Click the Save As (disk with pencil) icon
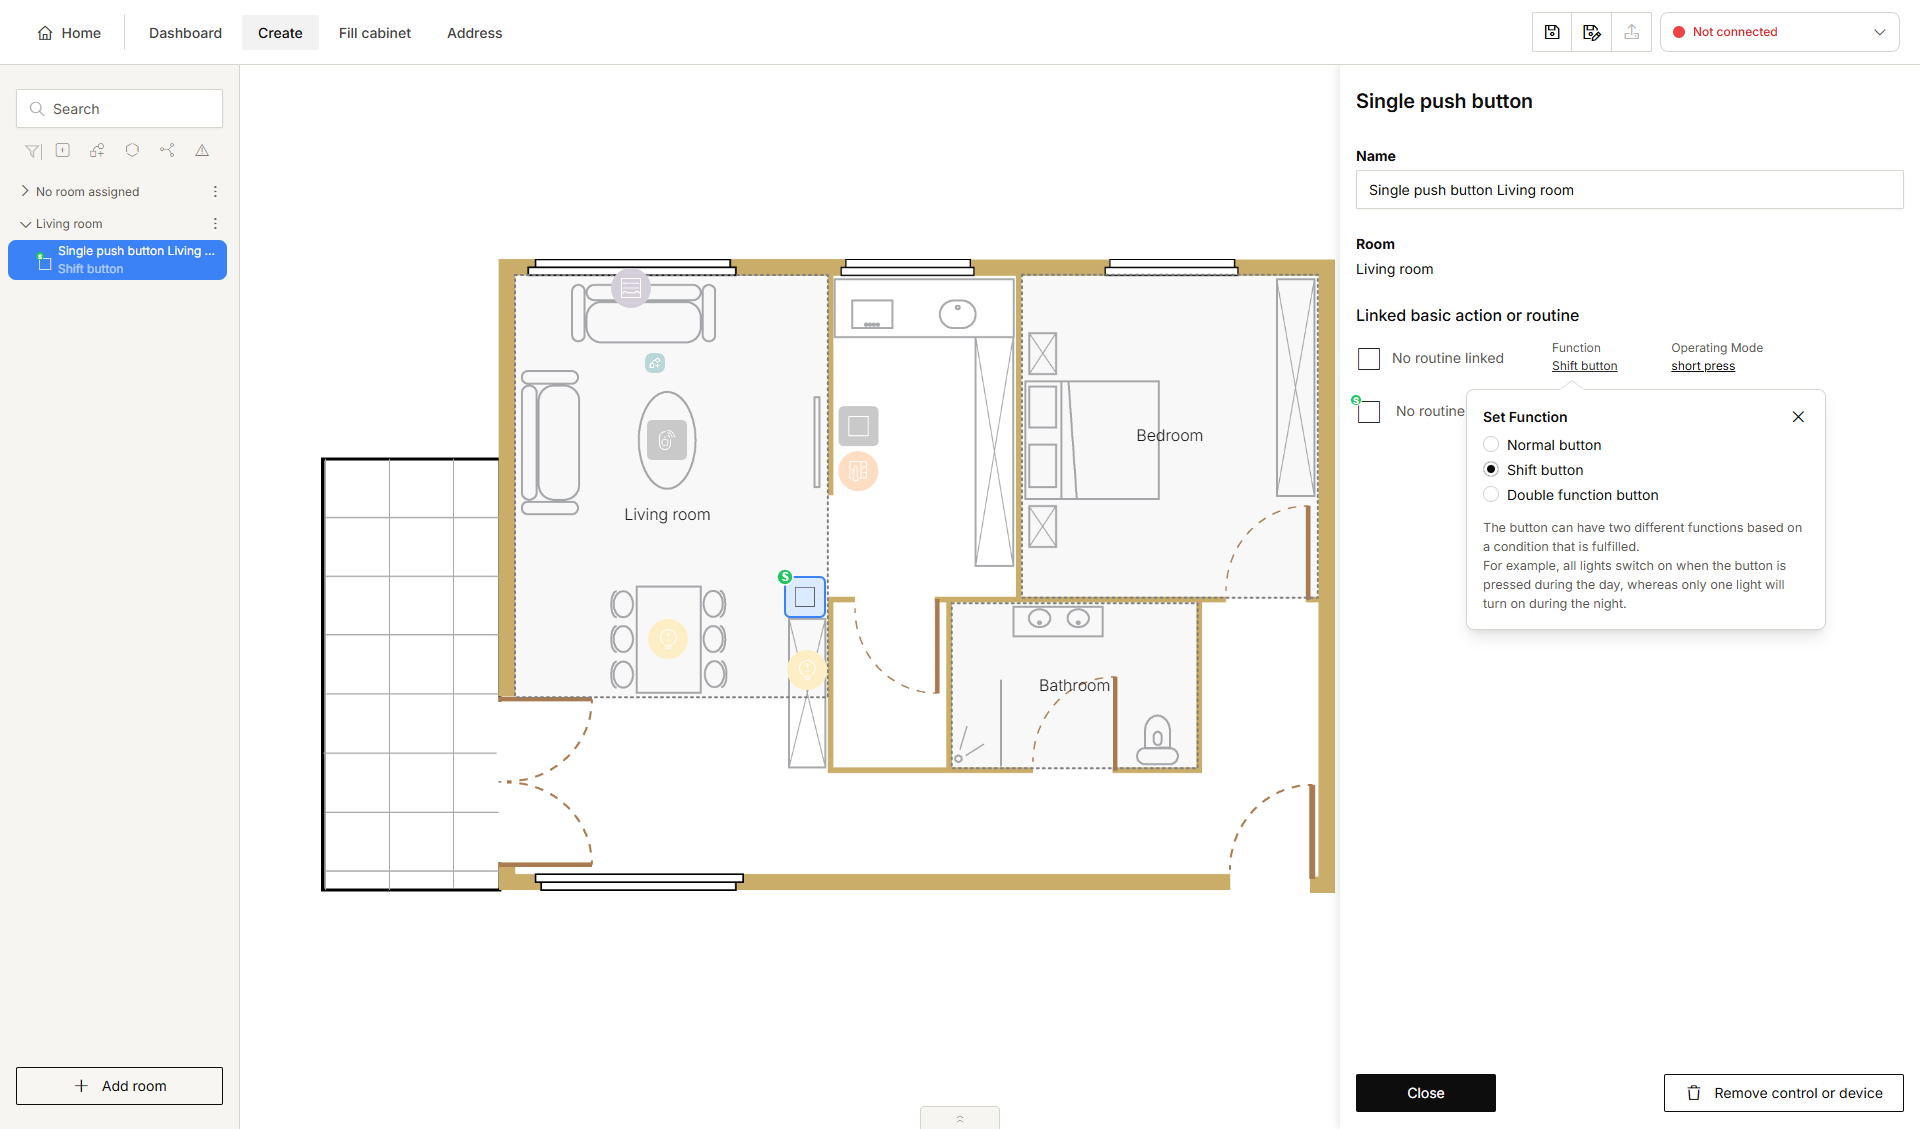 point(1592,32)
